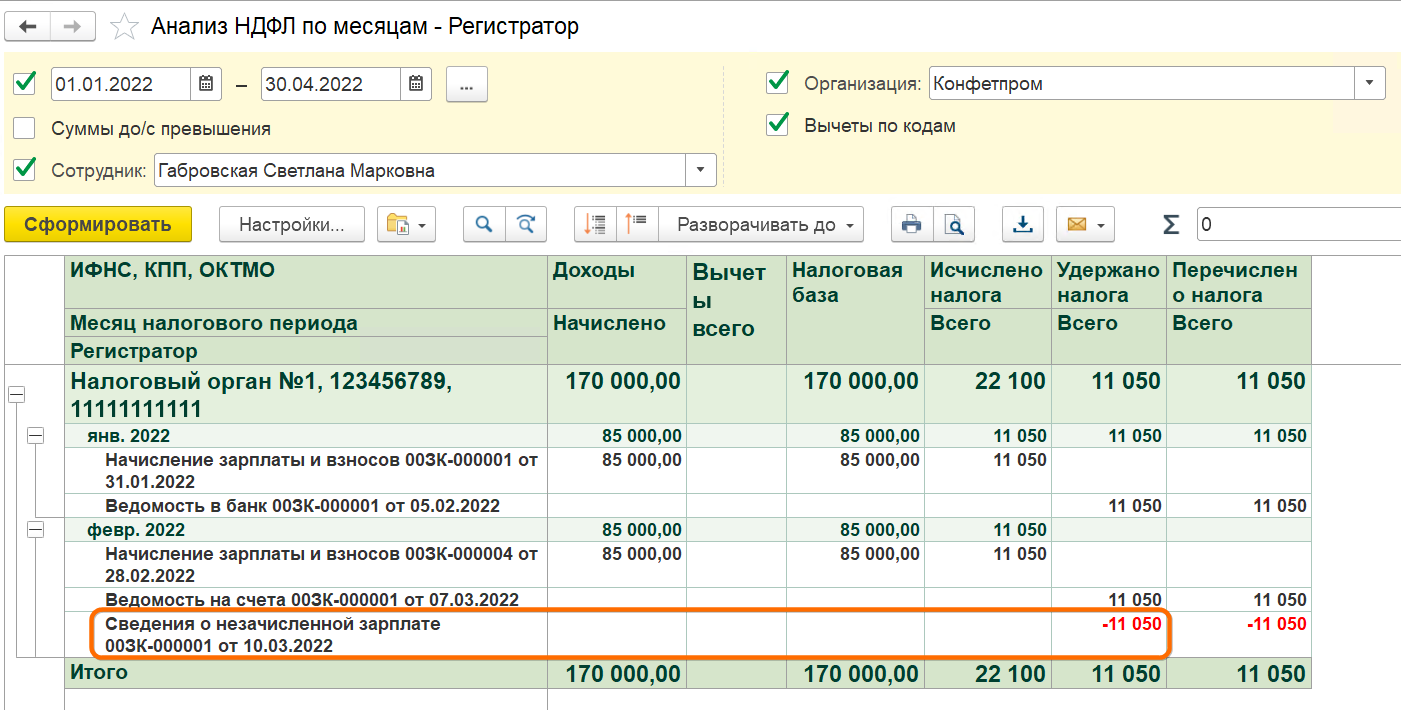The width and height of the screenshot is (1401, 710).
Task: Open calendar picker for end date 30.04.2022
Action: tap(415, 84)
